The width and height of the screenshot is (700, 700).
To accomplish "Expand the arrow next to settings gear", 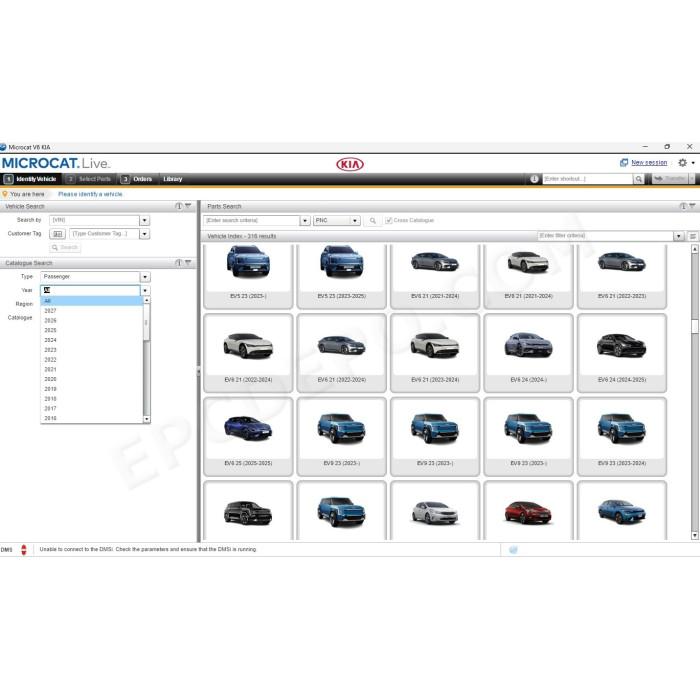I will coord(693,163).
